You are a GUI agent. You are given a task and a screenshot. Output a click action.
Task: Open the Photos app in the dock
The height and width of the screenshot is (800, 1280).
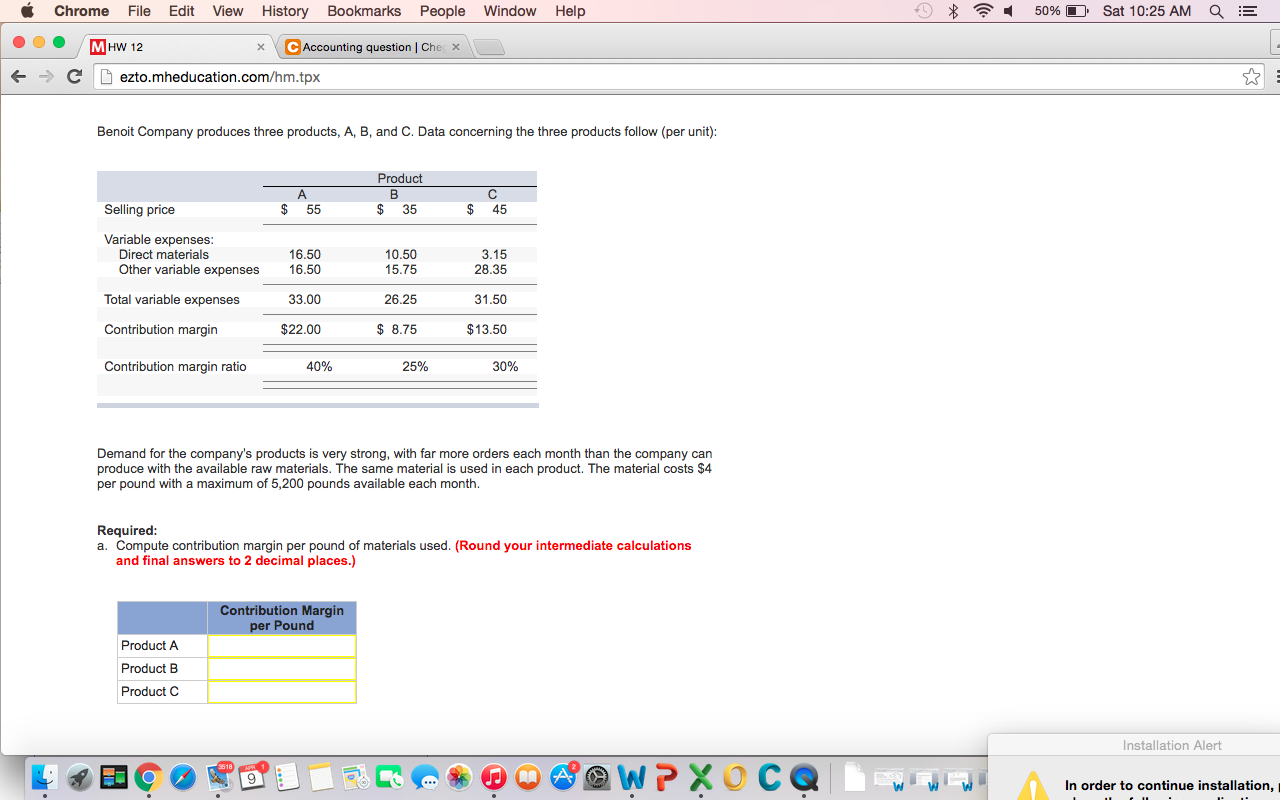click(x=459, y=778)
